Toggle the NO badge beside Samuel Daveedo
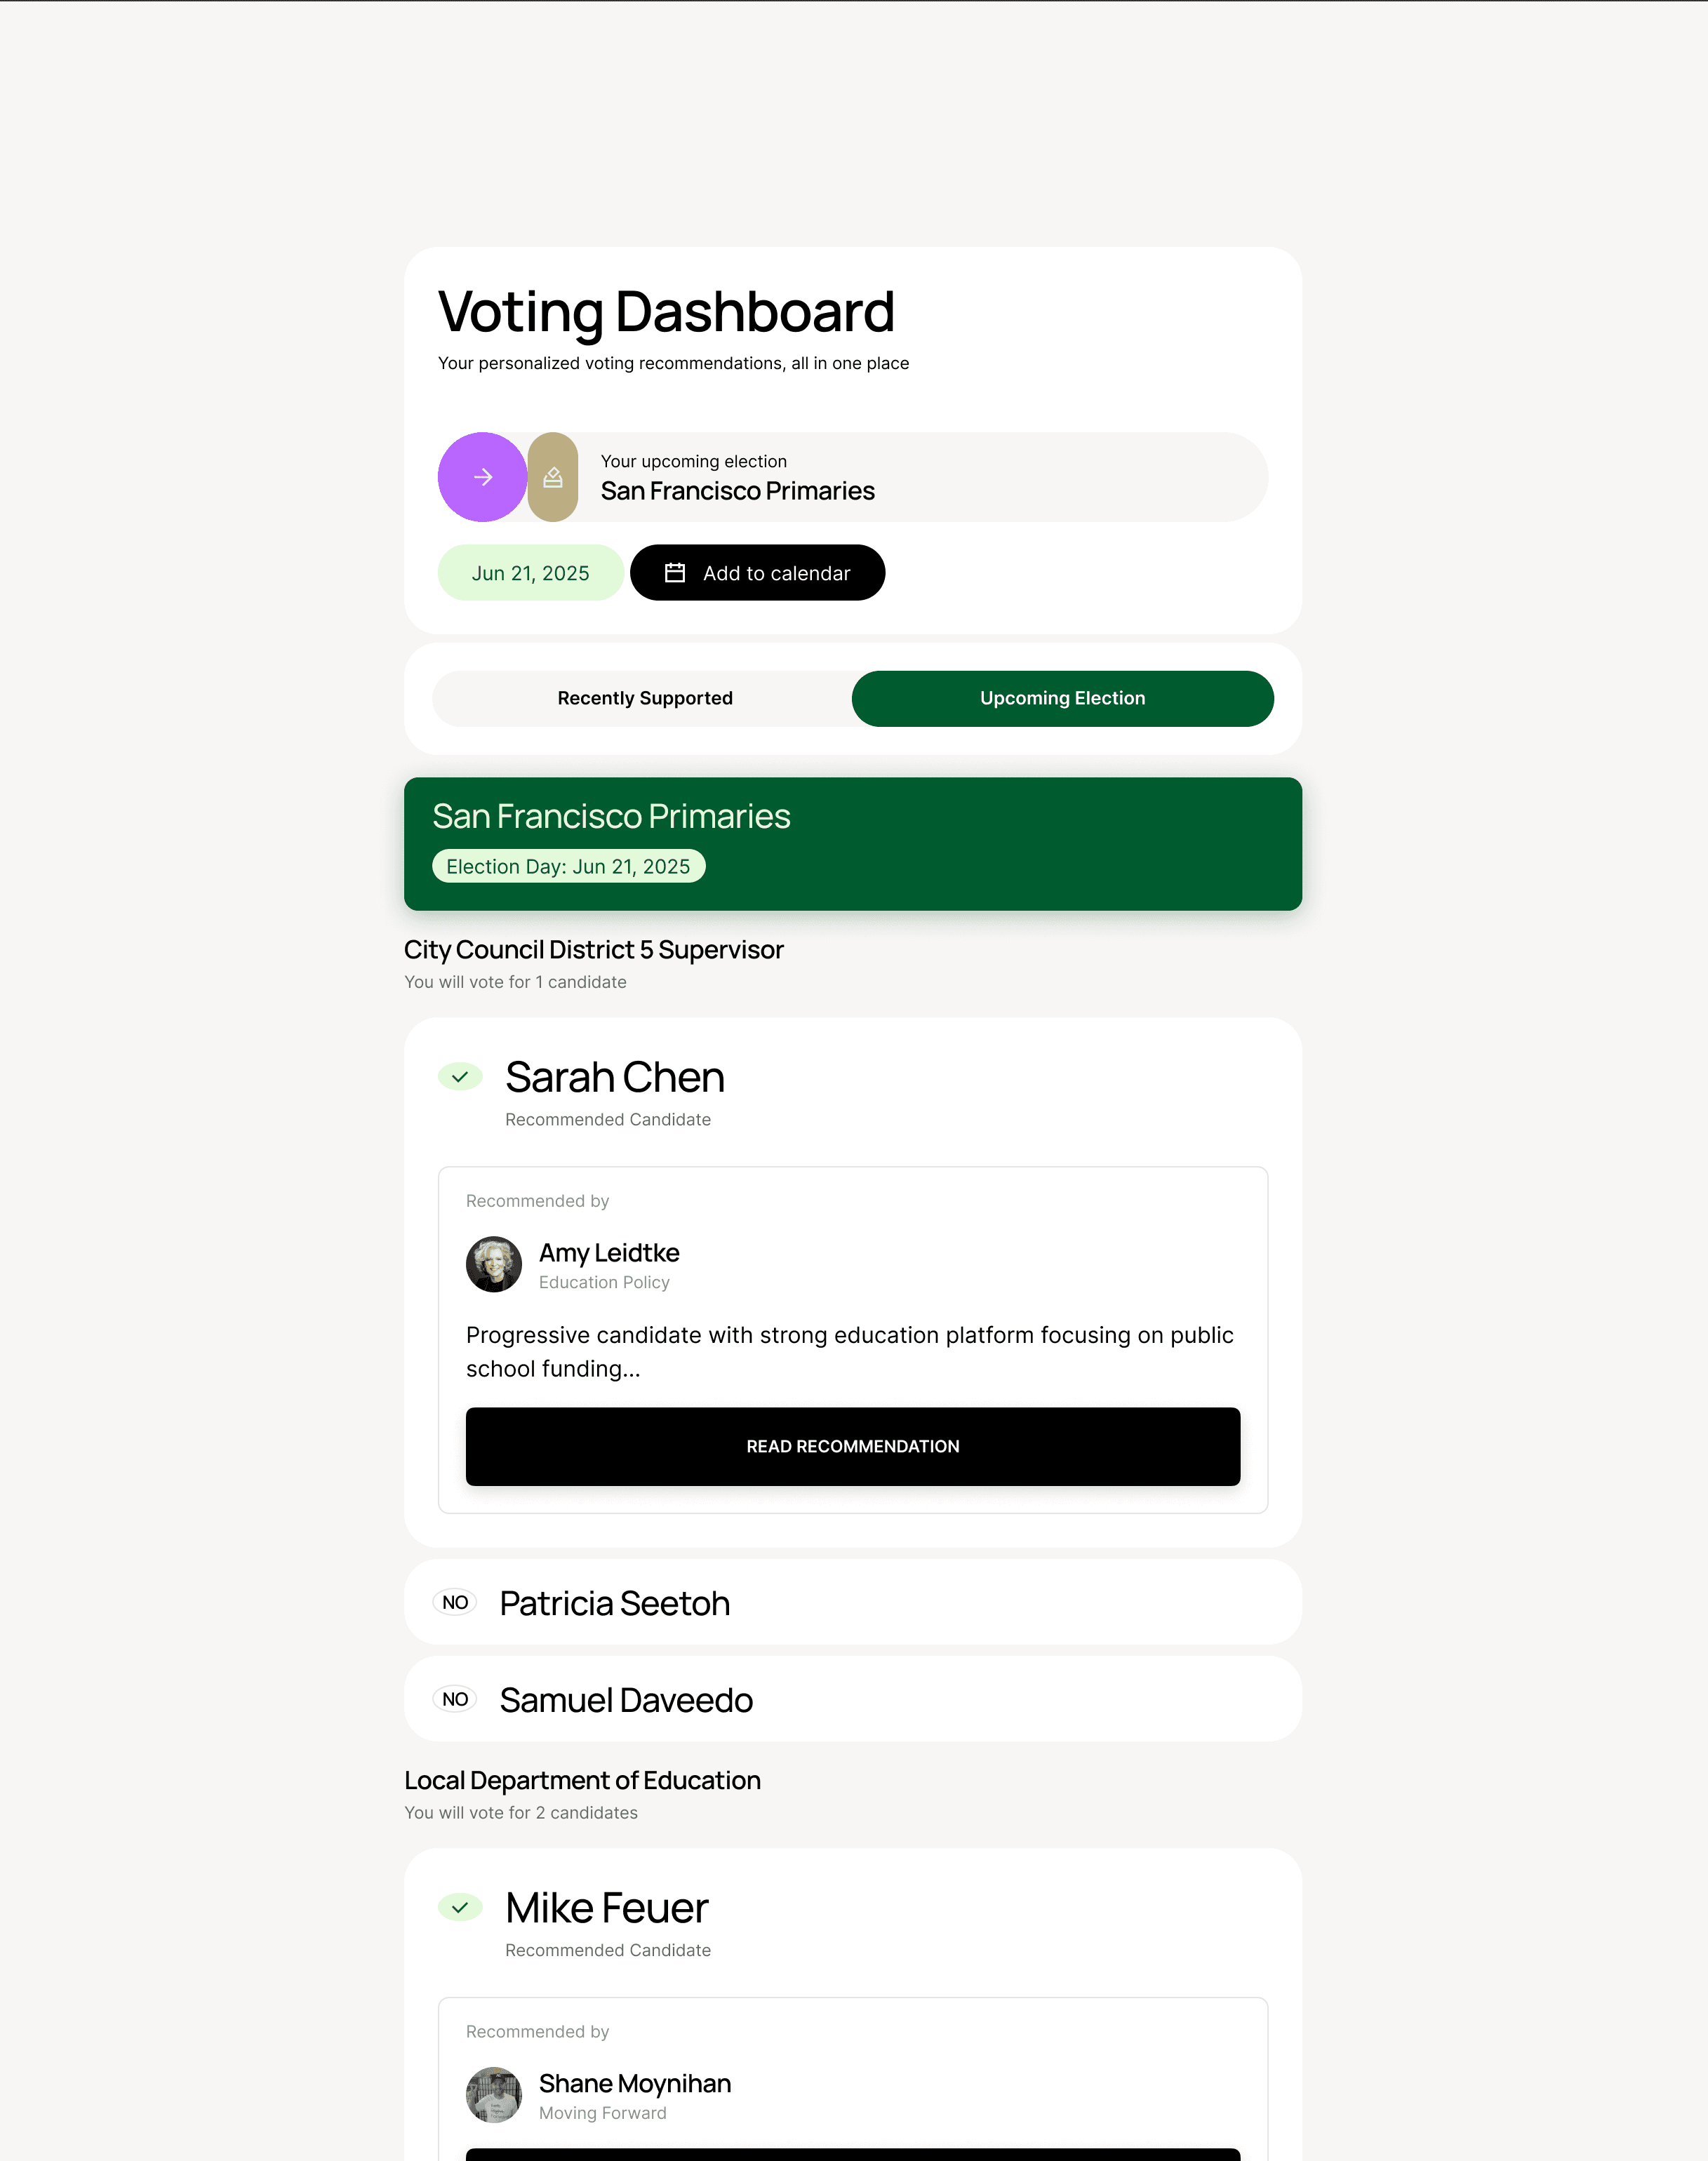Image resolution: width=1708 pixels, height=2161 pixels. tap(455, 1700)
